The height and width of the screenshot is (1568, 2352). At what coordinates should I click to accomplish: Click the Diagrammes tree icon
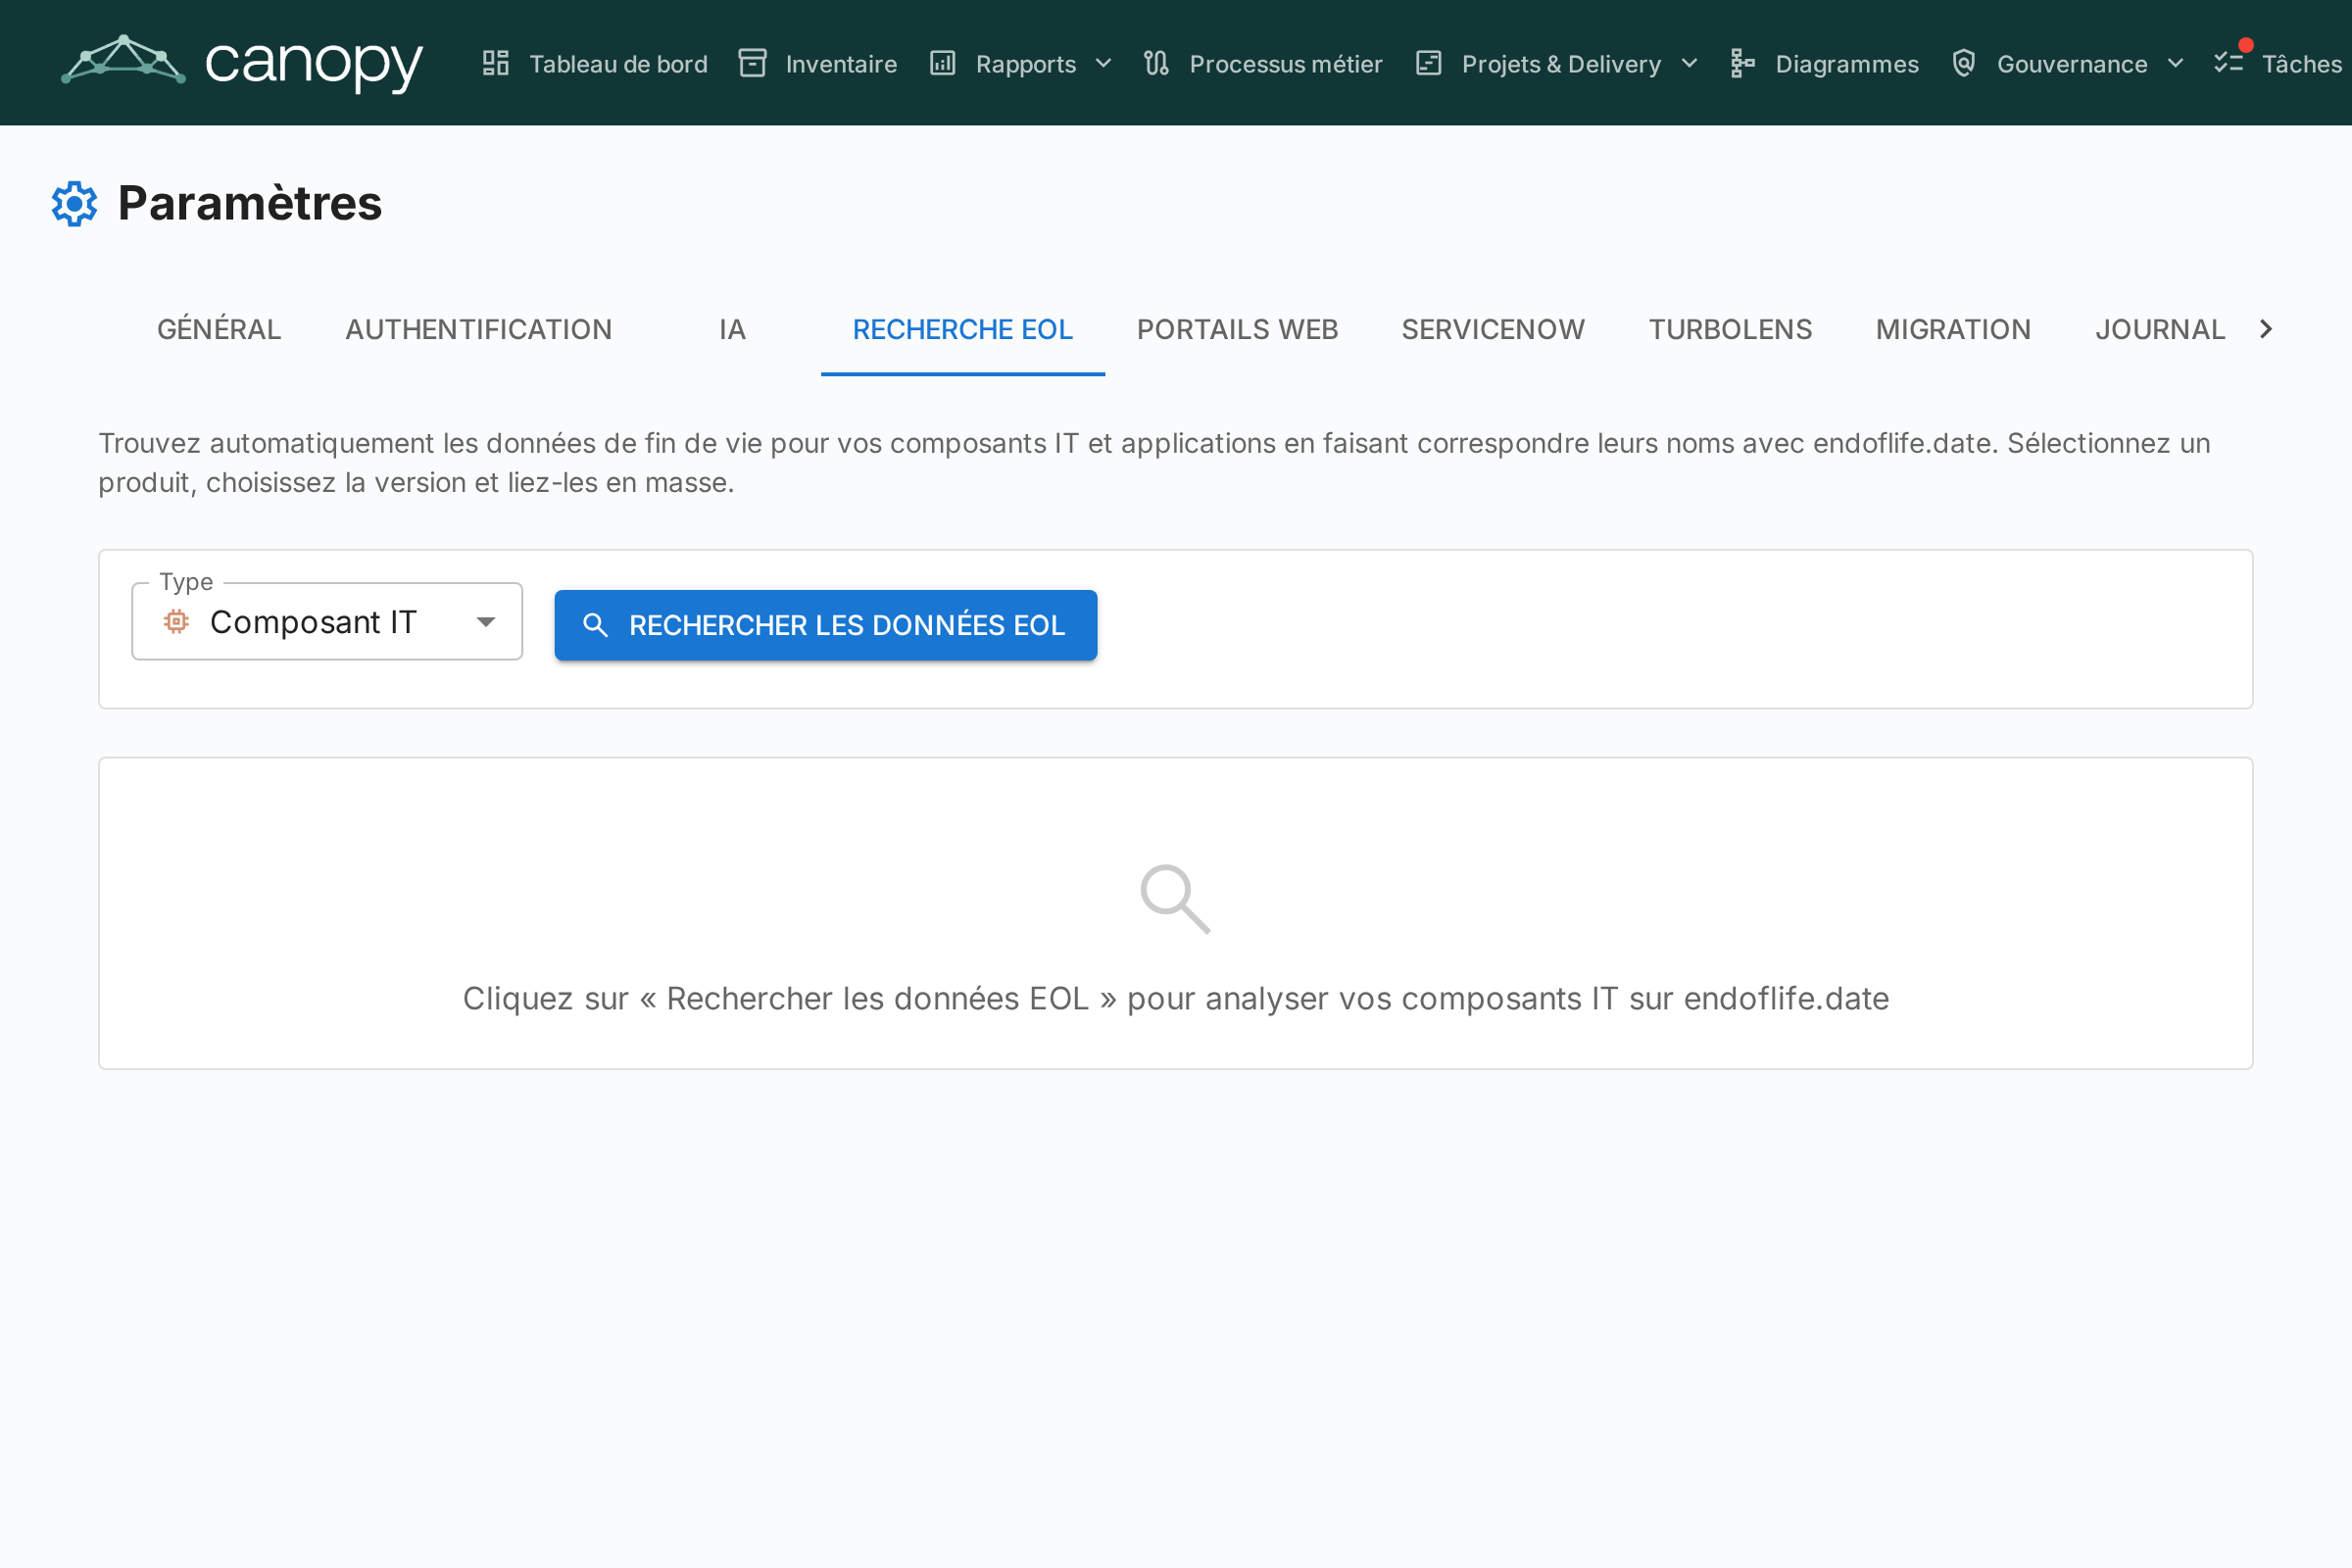click(x=1743, y=63)
